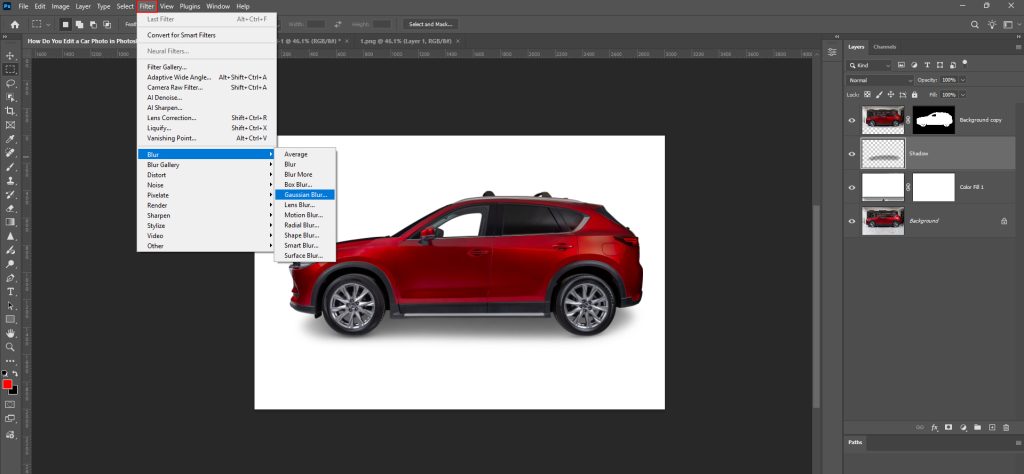
Task: Hide the Background copy layer
Action: pyautogui.click(x=852, y=120)
